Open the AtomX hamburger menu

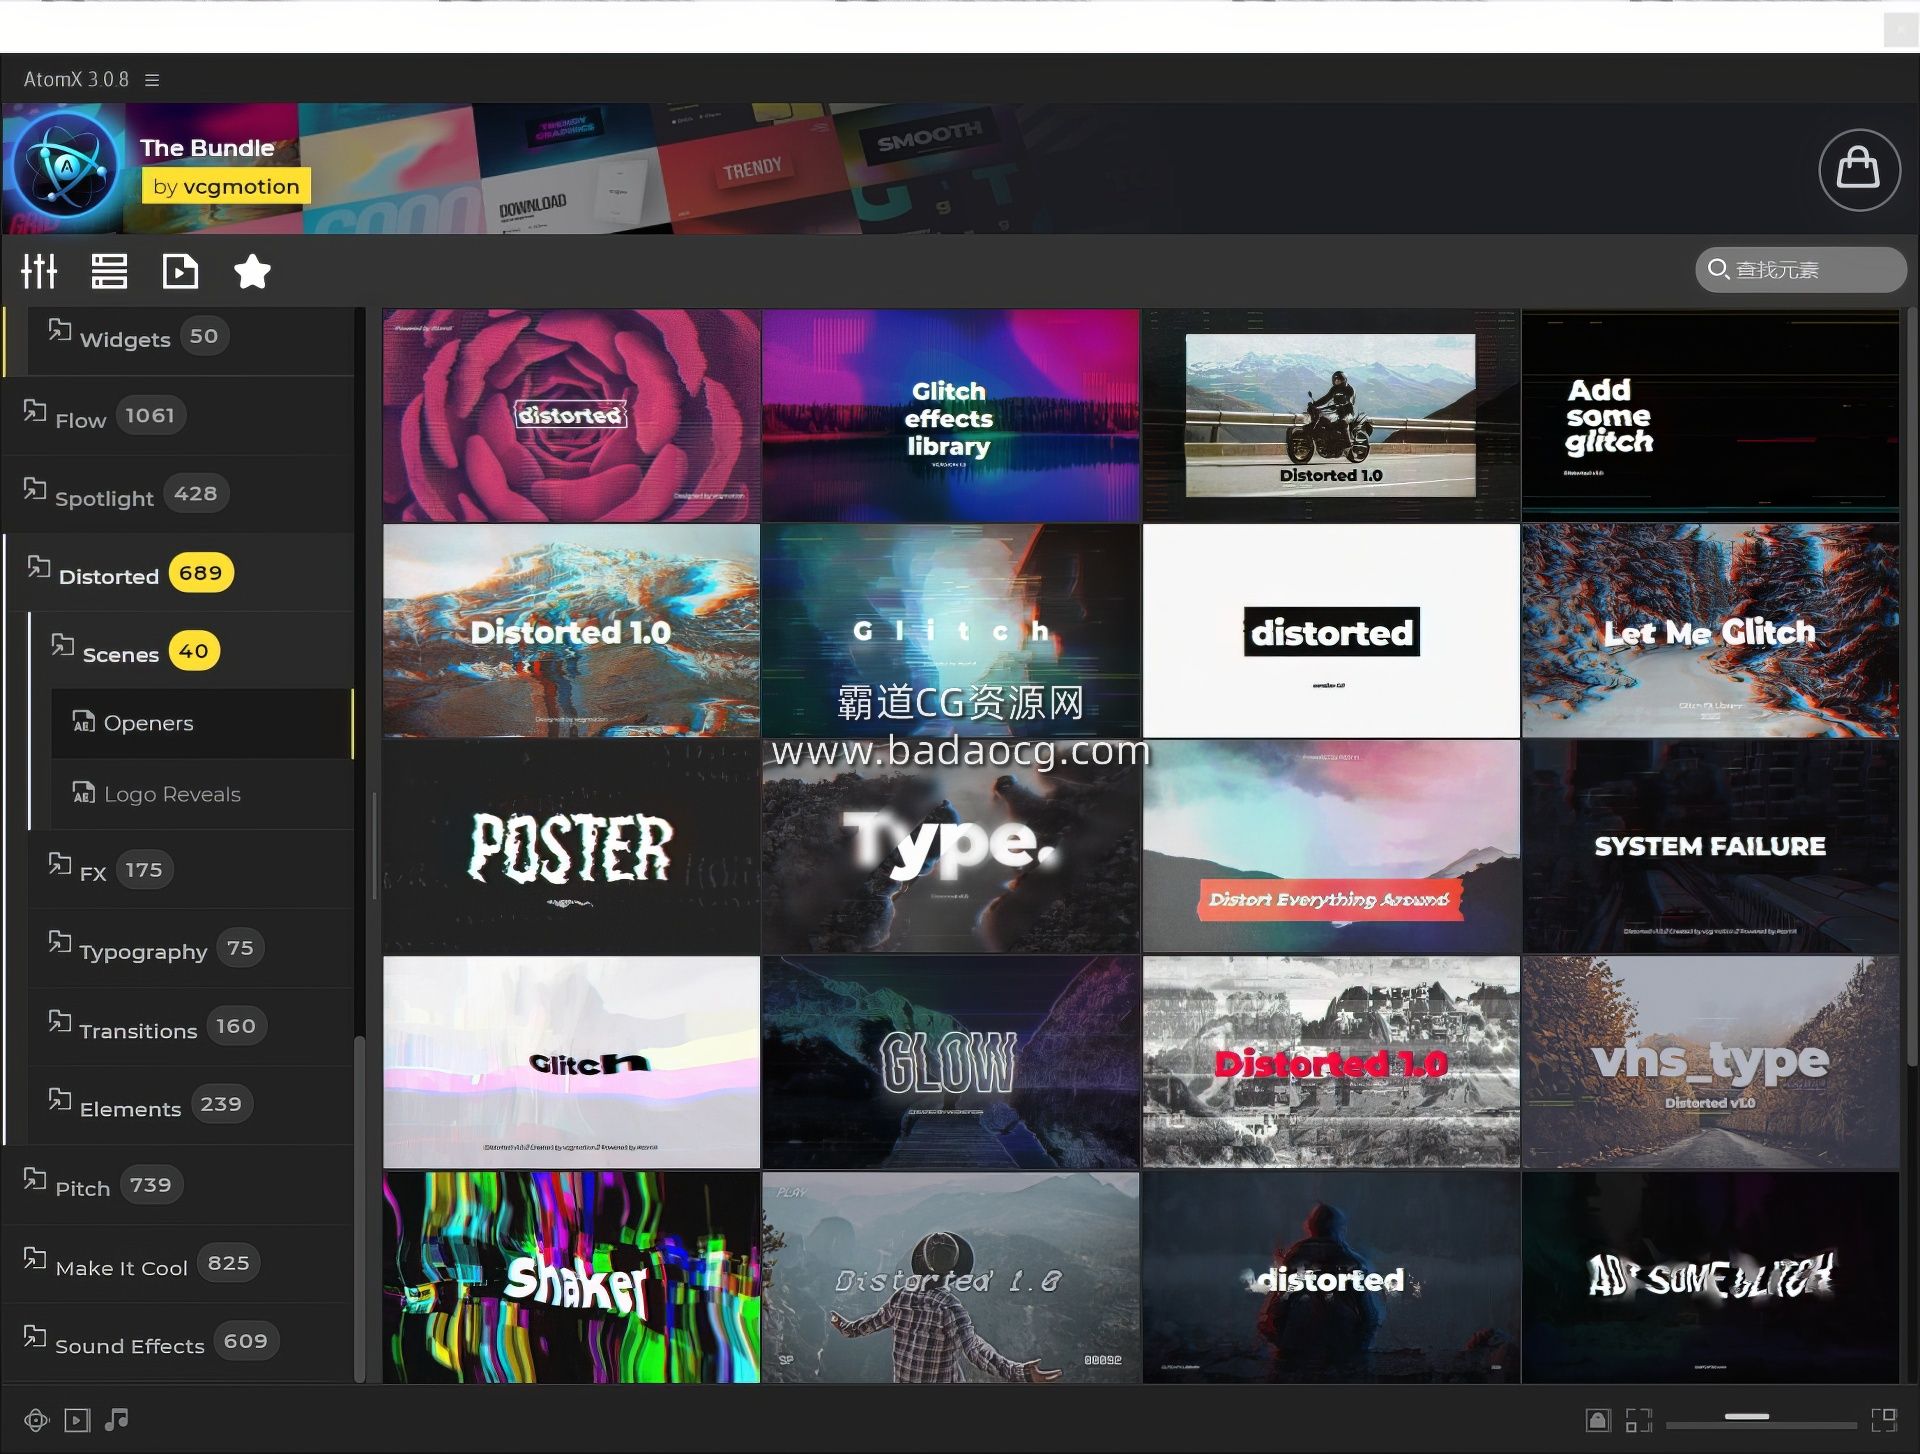click(x=152, y=80)
